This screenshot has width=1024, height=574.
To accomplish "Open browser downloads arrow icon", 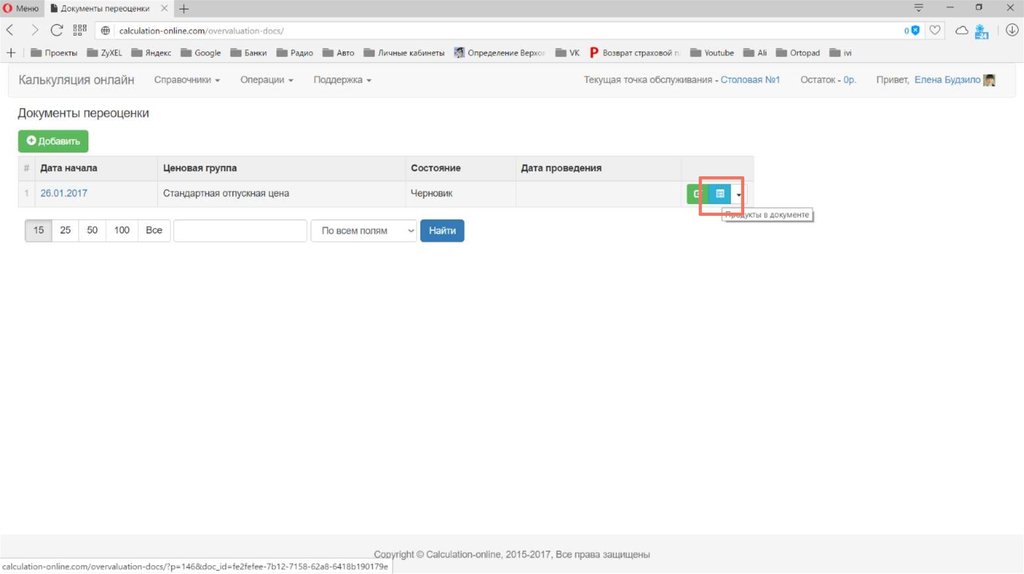I will click(1011, 30).
